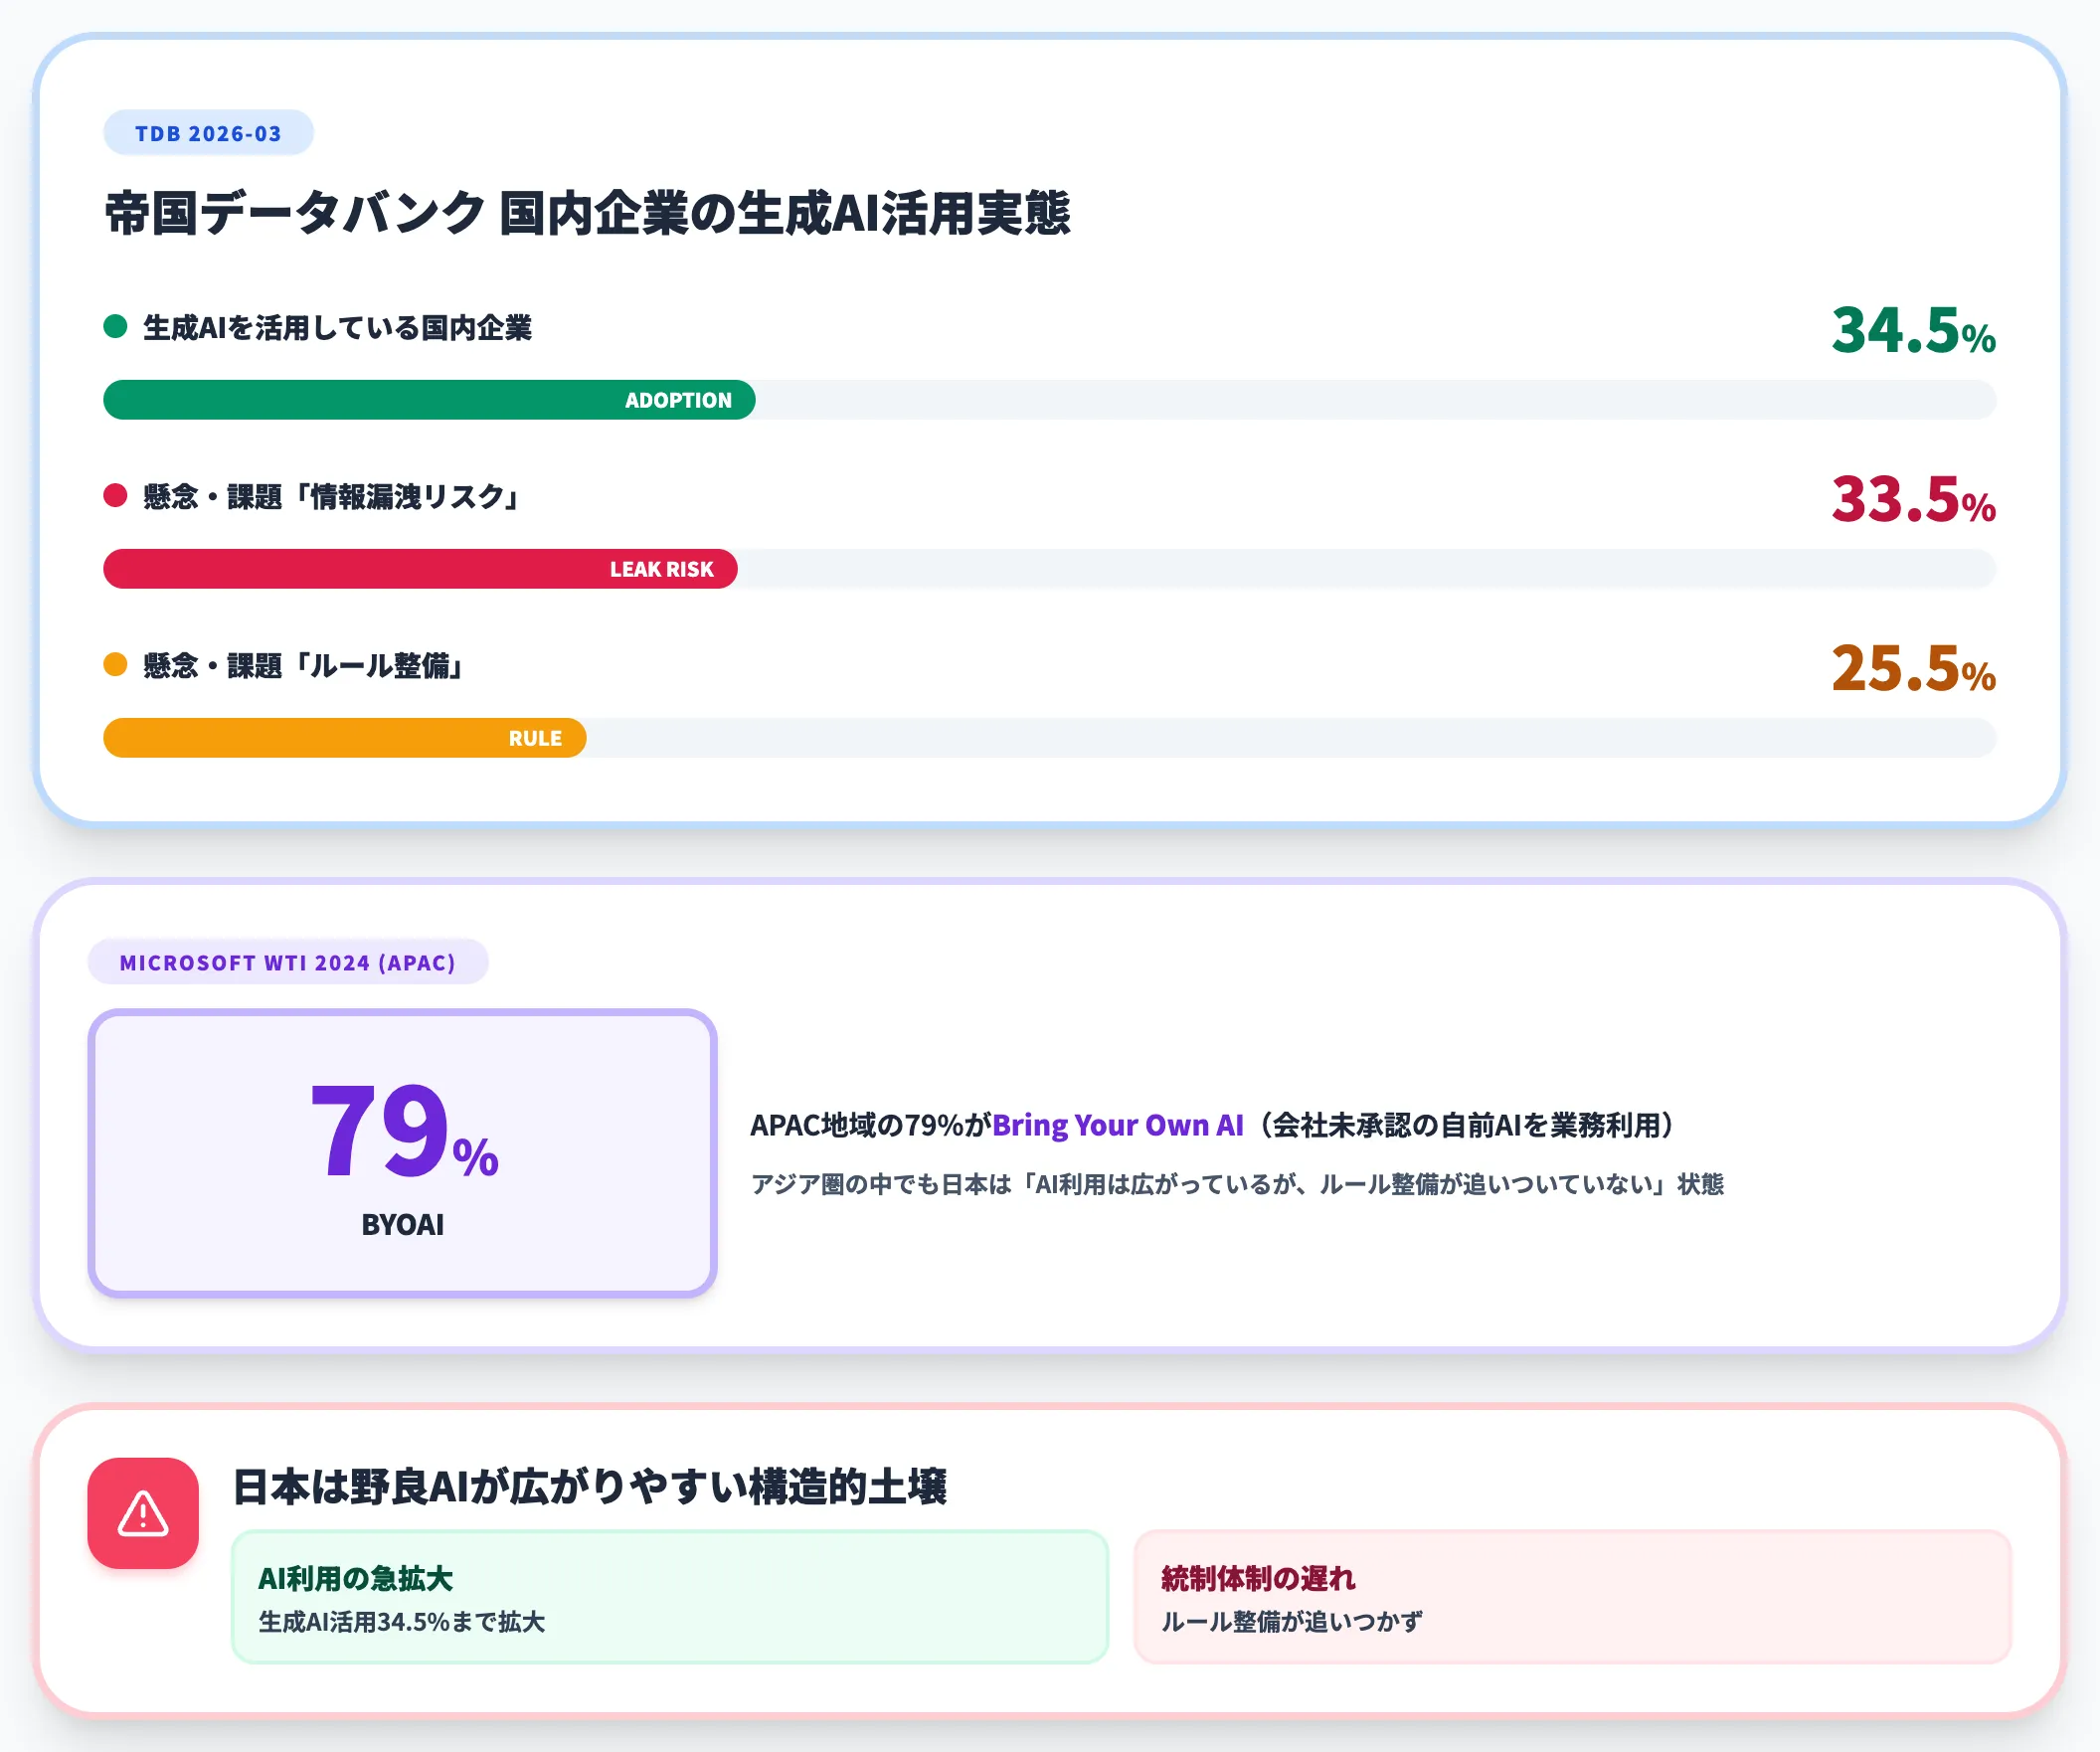Click the 33.5% leak risk value
This screenshot has height=1752, width=2100.
[x=1913, y=499]
